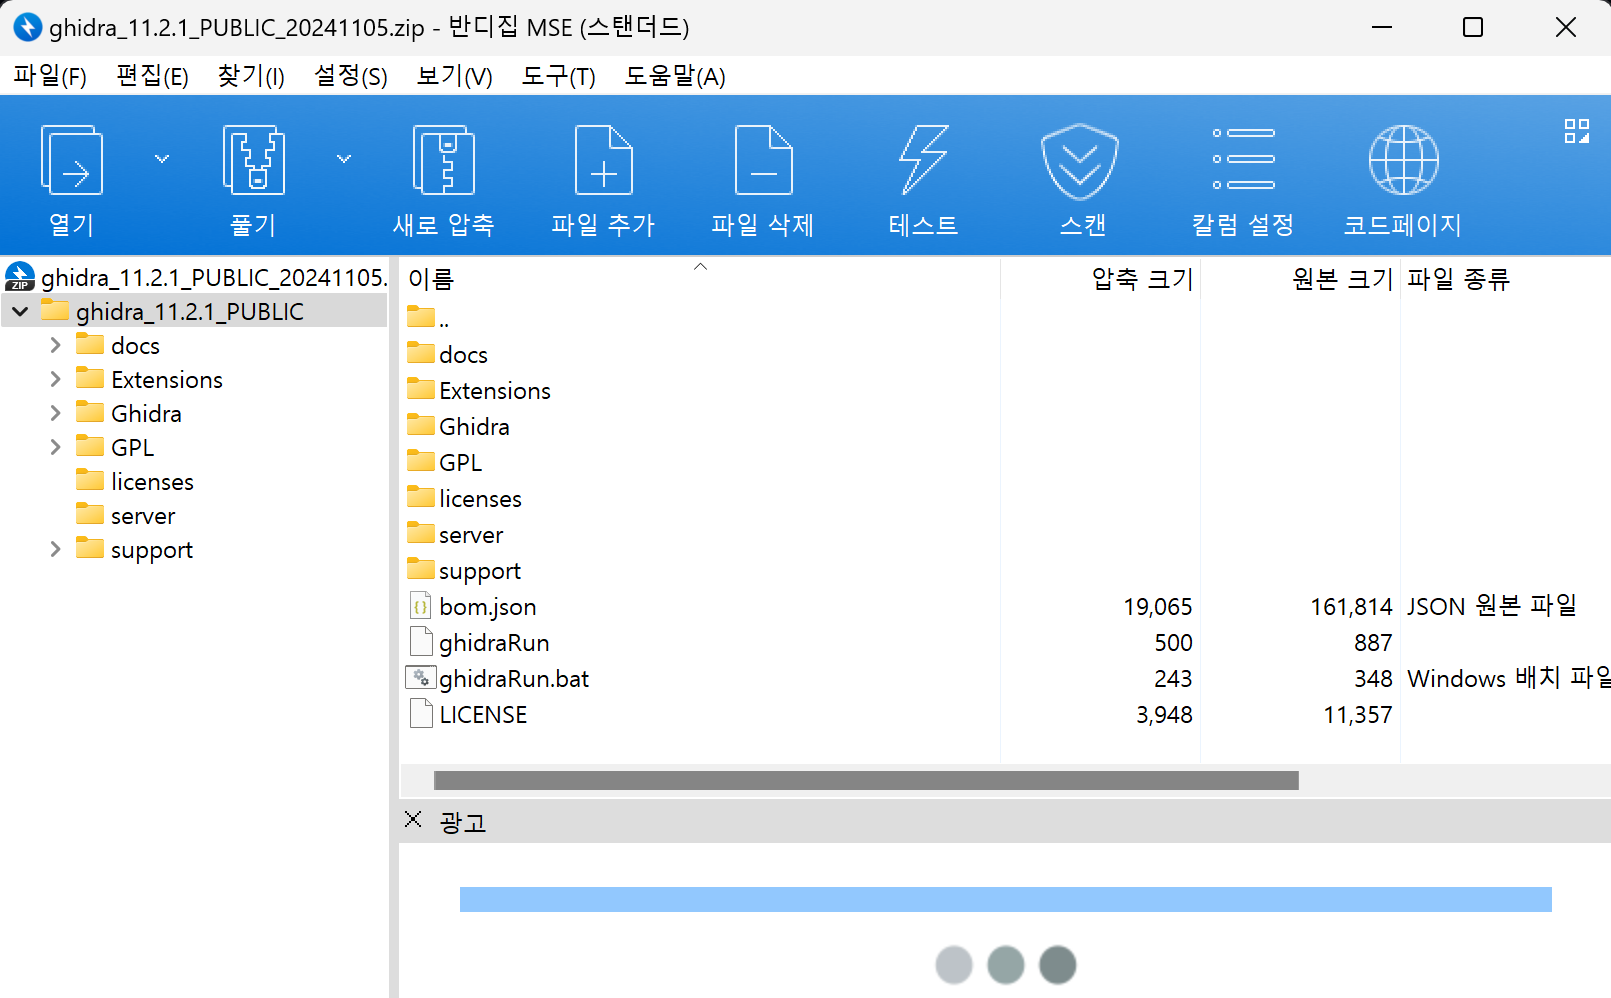The width and height of the screenshot is (1611, 998).
Task: Collapse the ghidra_11.2.1_PUBLIC tree node
Action: 20,312
